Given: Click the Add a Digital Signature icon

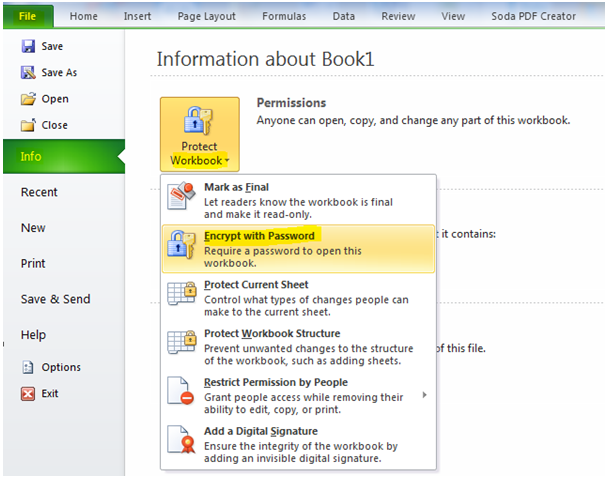Looking at the screenshot, I should 182,443.
